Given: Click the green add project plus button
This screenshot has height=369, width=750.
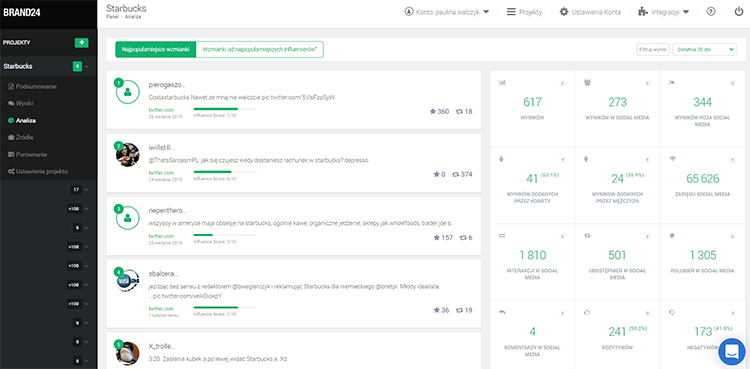Looking at the screenshot, I should point(81,43).
